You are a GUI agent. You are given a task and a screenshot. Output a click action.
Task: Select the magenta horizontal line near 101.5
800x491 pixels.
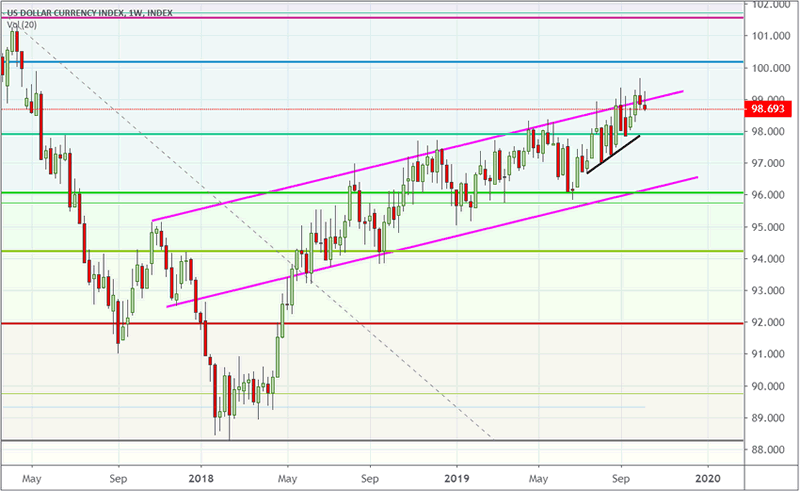coord(372,18)
